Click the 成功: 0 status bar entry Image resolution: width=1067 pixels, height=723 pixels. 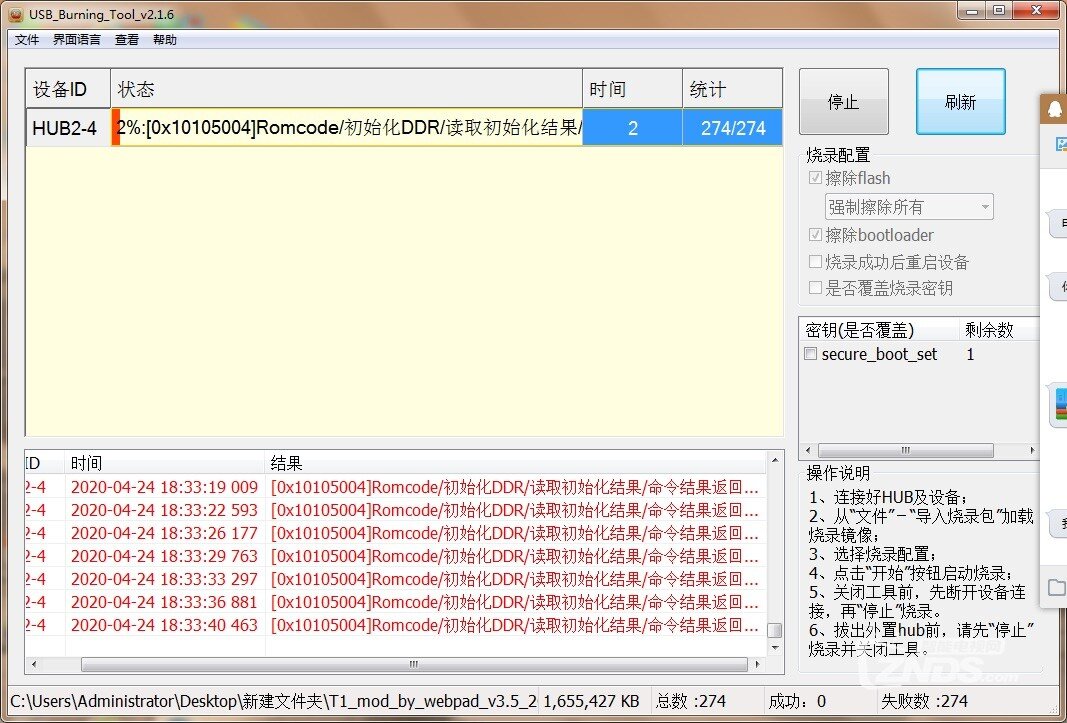(797, 701)
